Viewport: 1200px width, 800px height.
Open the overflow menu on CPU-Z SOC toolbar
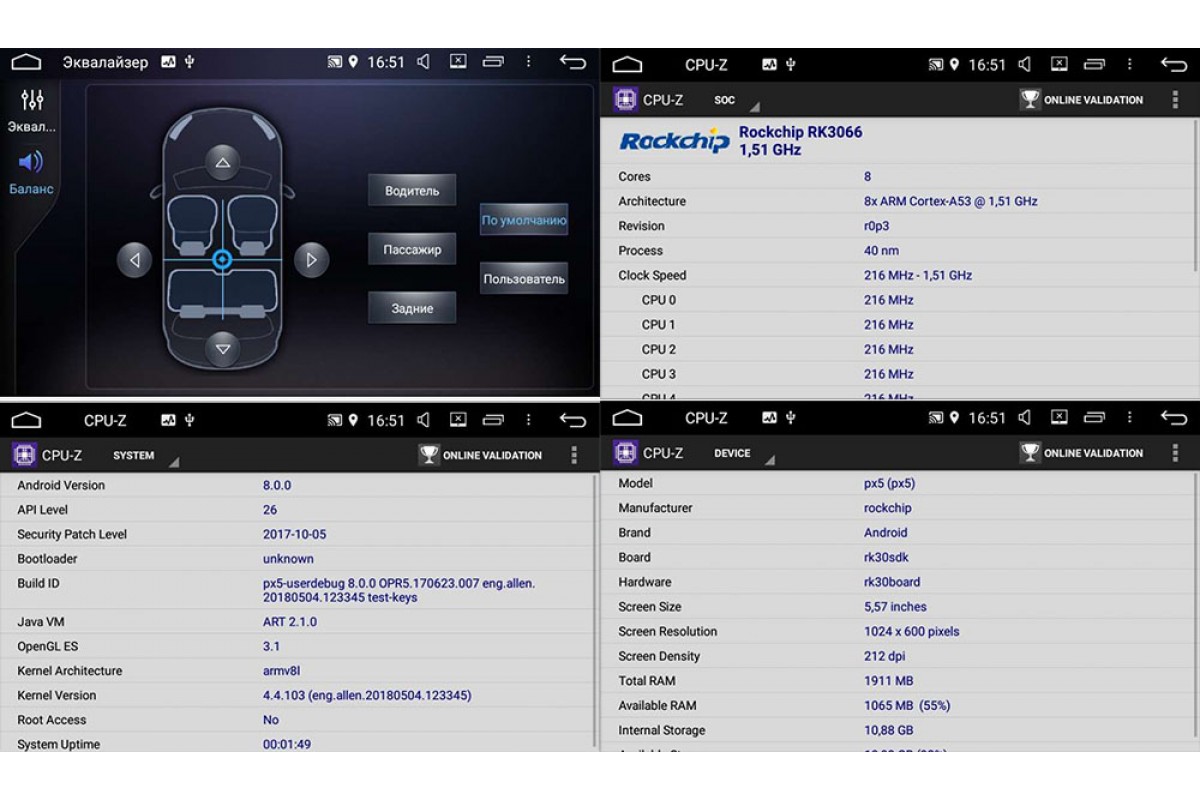click(1175, 100)
